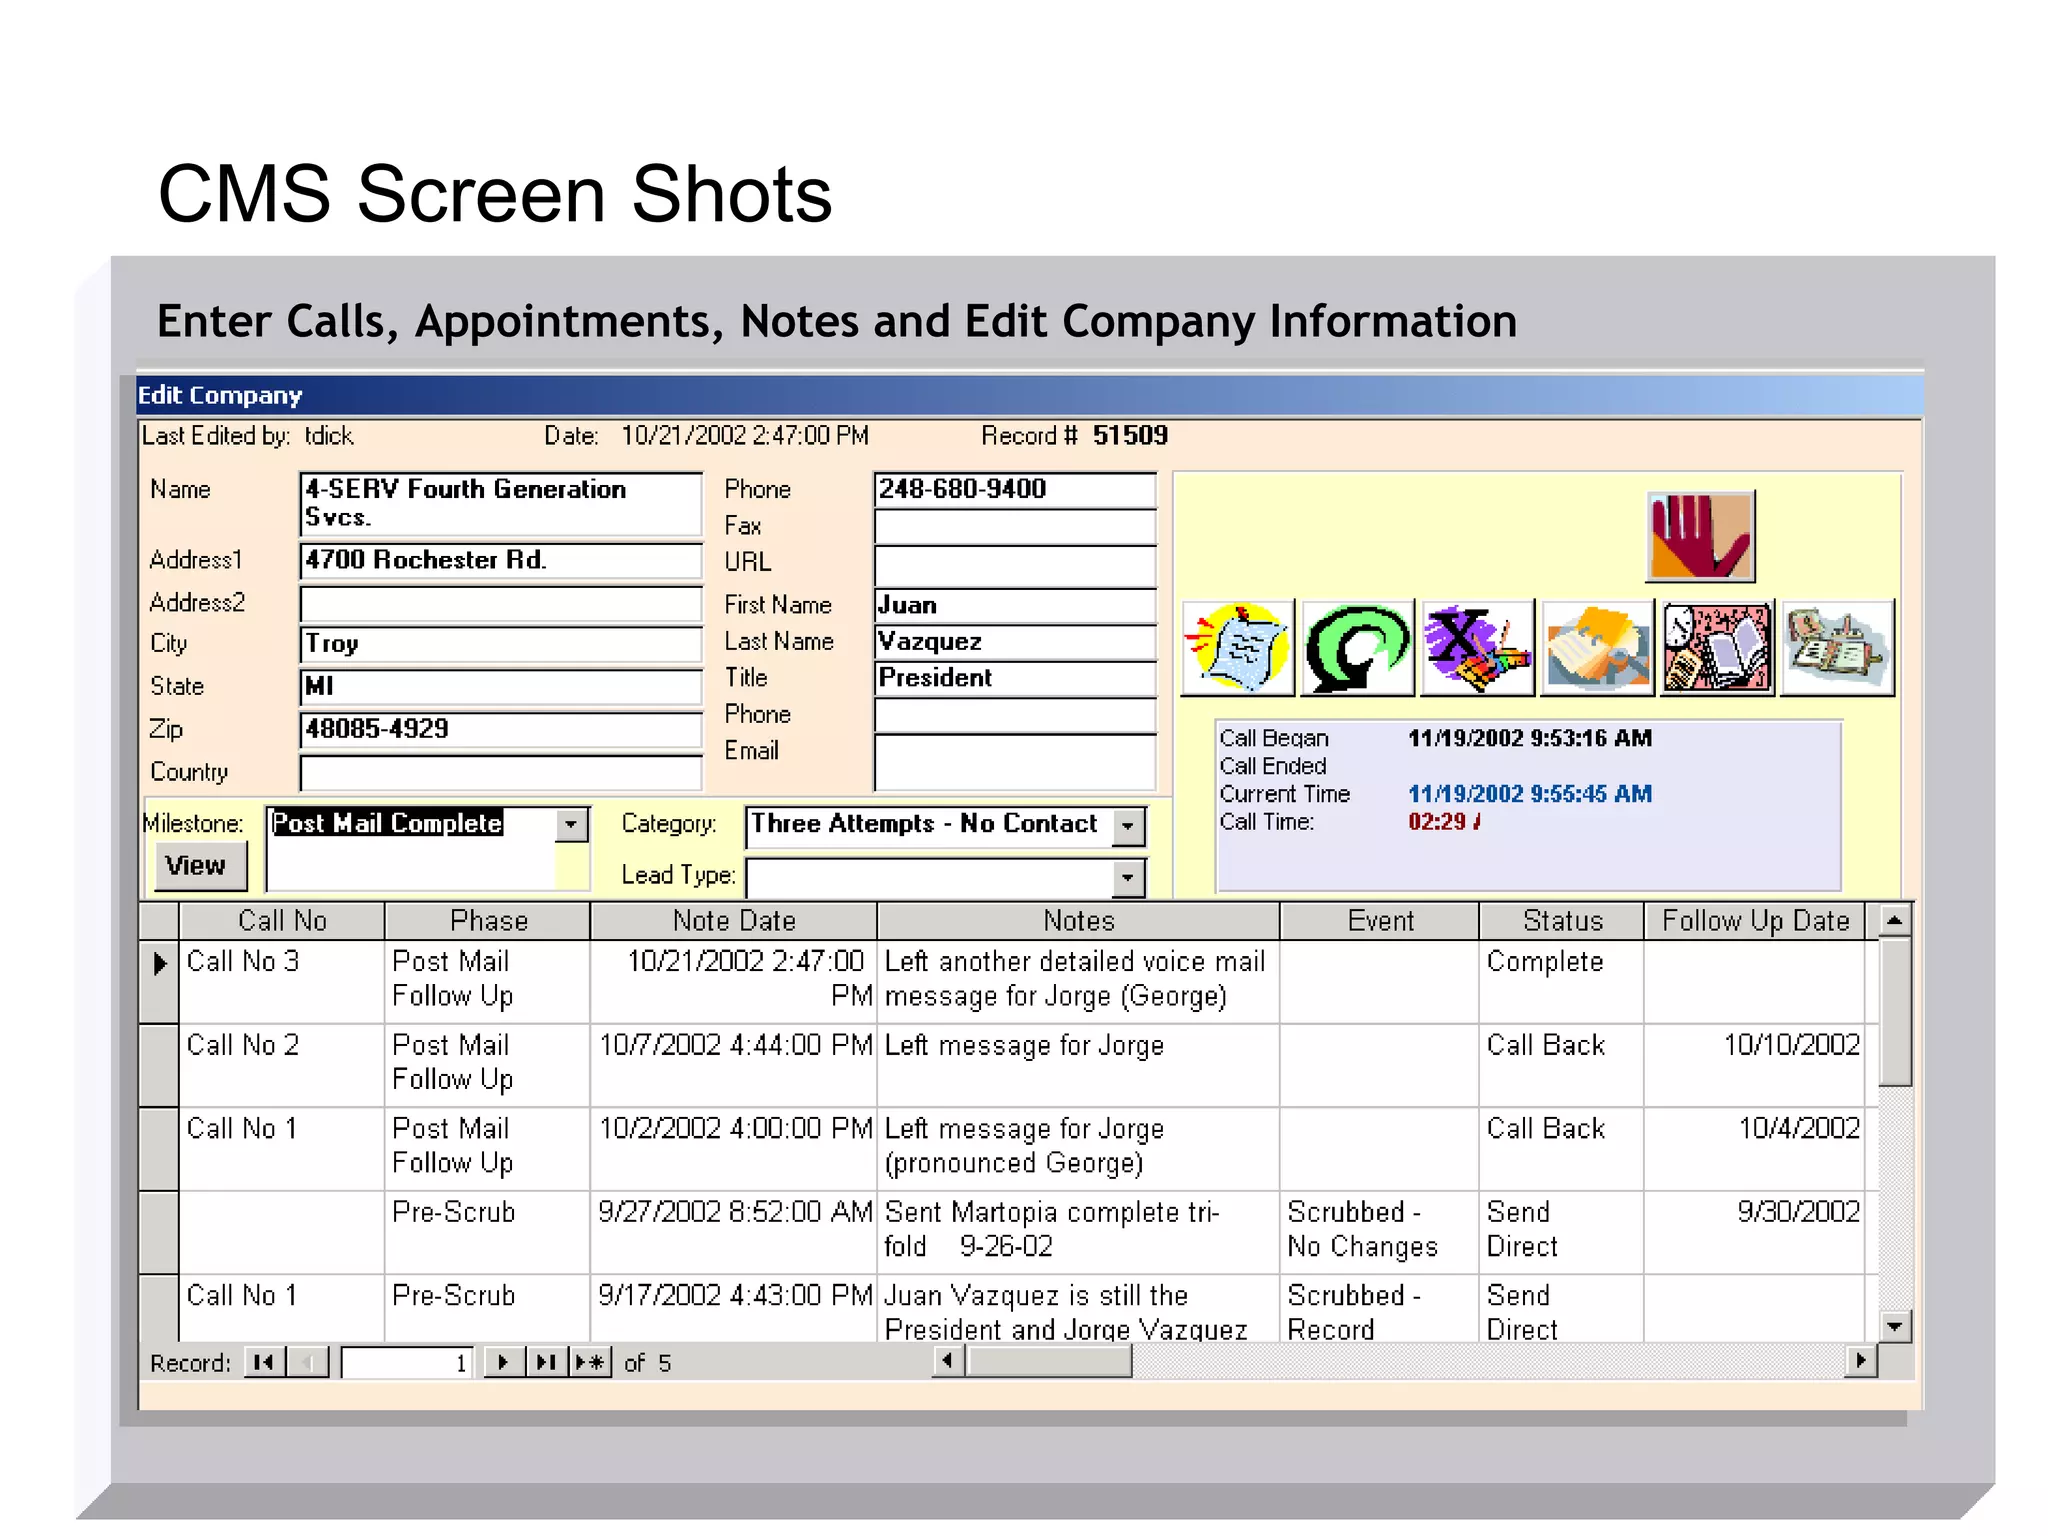Click the First Name field Juan
Screen dimensions: 2048x1536
[x=1015, y=606]
